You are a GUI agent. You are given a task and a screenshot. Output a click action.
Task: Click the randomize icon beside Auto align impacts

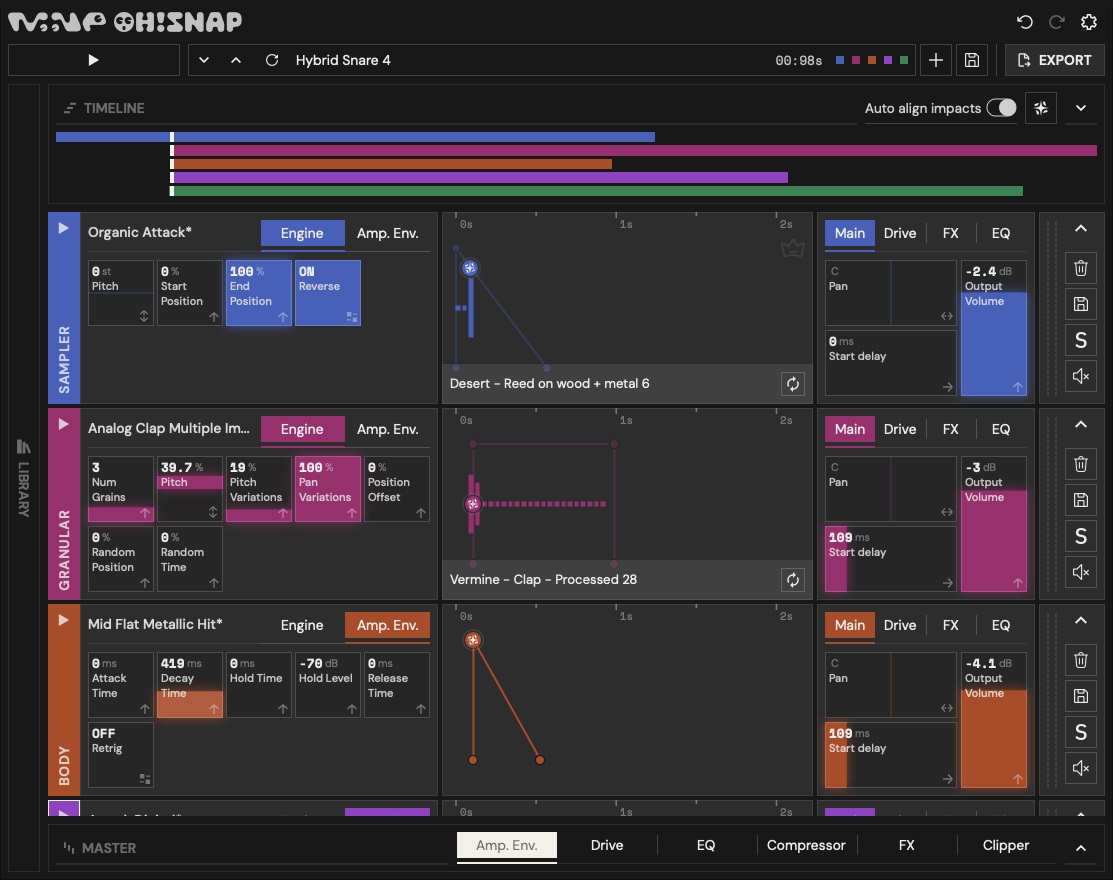1041,108
